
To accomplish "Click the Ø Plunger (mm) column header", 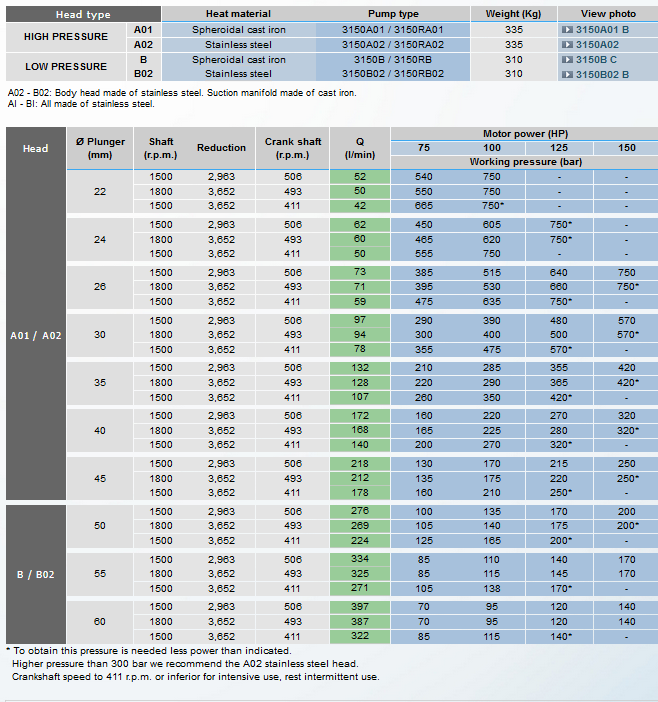I will tap(100, 148).
